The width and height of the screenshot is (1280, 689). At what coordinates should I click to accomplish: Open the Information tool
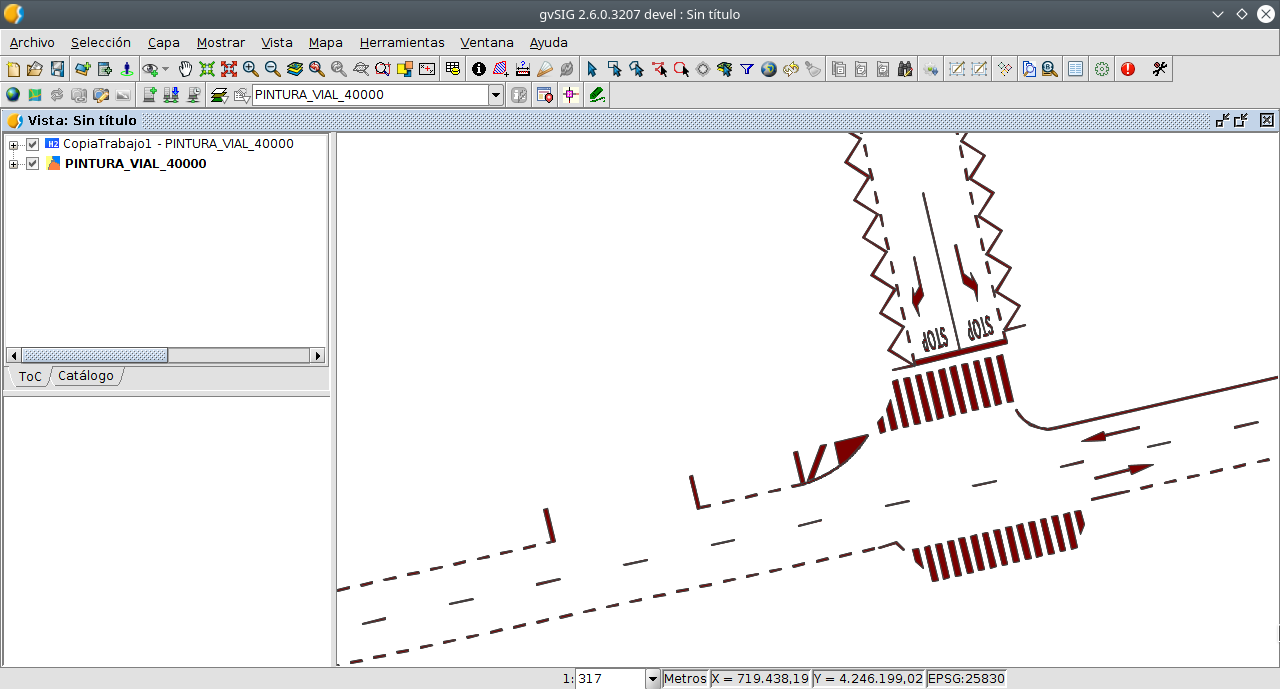(479, 69)
